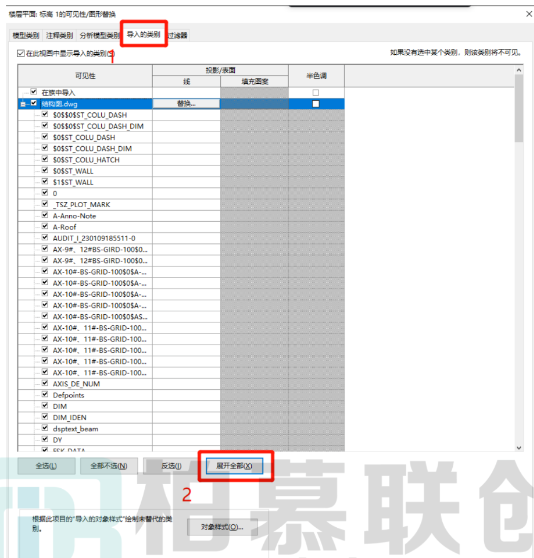Switch to the 模型类别 tab
Image resolution: width=534 pixels, height=558 pixels.
pos(26,35)
